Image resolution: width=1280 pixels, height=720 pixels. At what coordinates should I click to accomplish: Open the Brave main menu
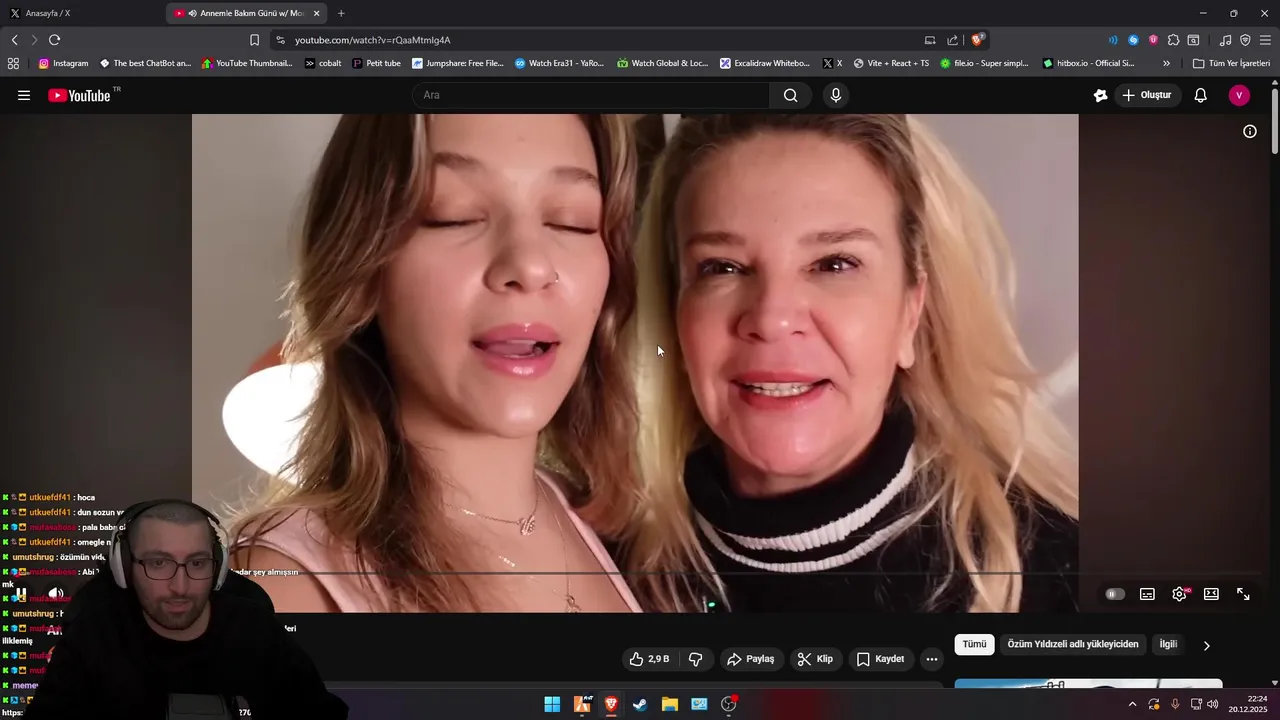click(1265, 40)
